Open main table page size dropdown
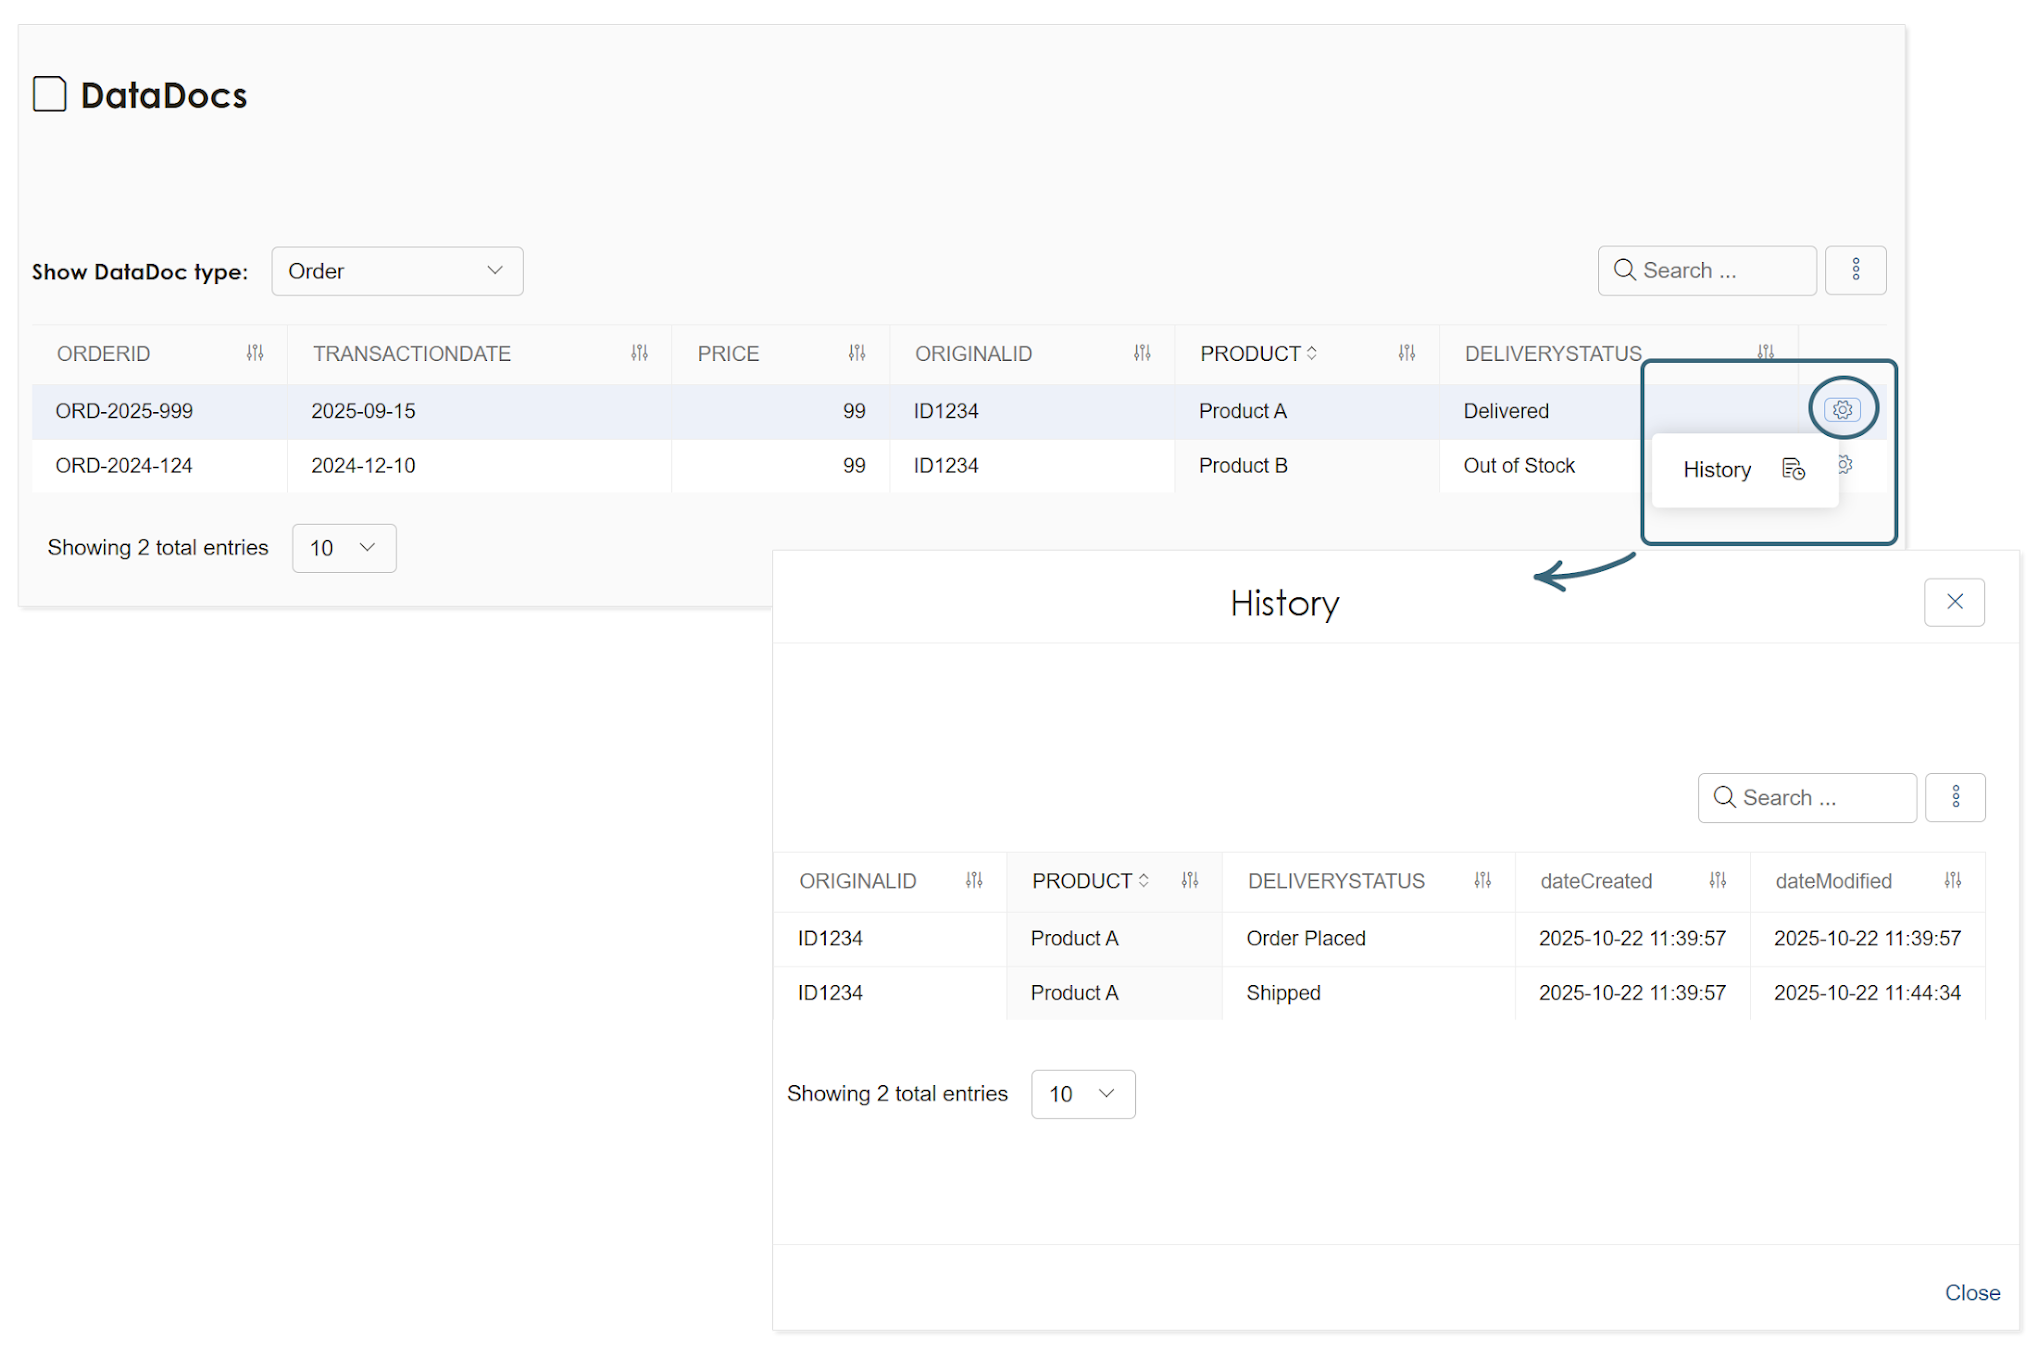Image resolution: width=2038 pixels, height=1346 pixels. (x=343, y=548)
